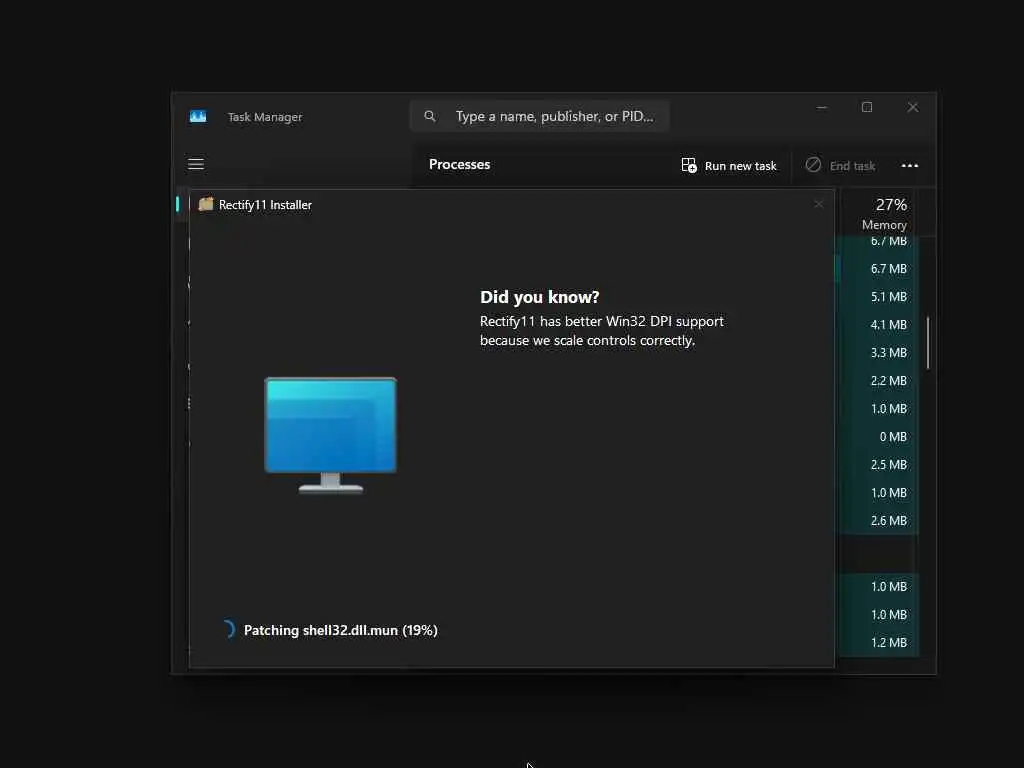Click the search magnifier icon
Image resolution: width=1024 pixels, height=768 pixels.
(x=430, y=116)
